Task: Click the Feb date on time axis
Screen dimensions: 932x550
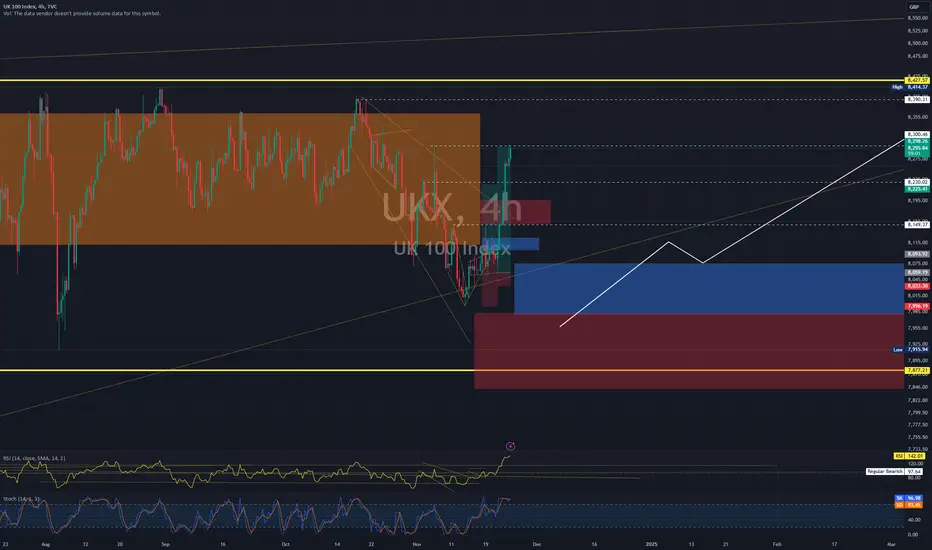Action: point(777,544)
